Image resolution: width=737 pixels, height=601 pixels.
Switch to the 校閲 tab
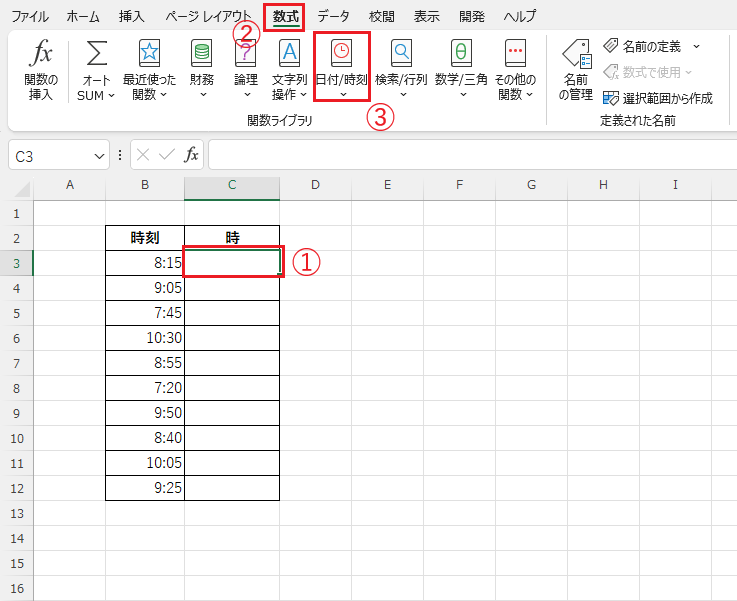(x=382, y=16)
